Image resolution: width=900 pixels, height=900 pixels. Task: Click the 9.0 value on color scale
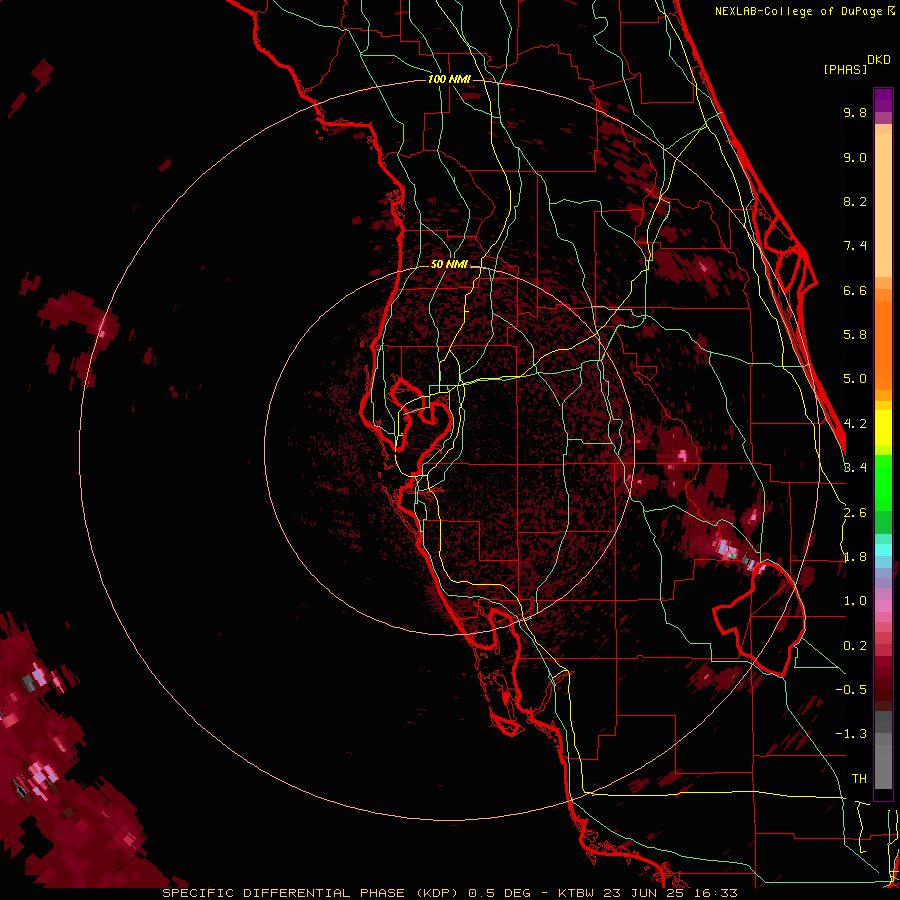[x=855, y=157]
